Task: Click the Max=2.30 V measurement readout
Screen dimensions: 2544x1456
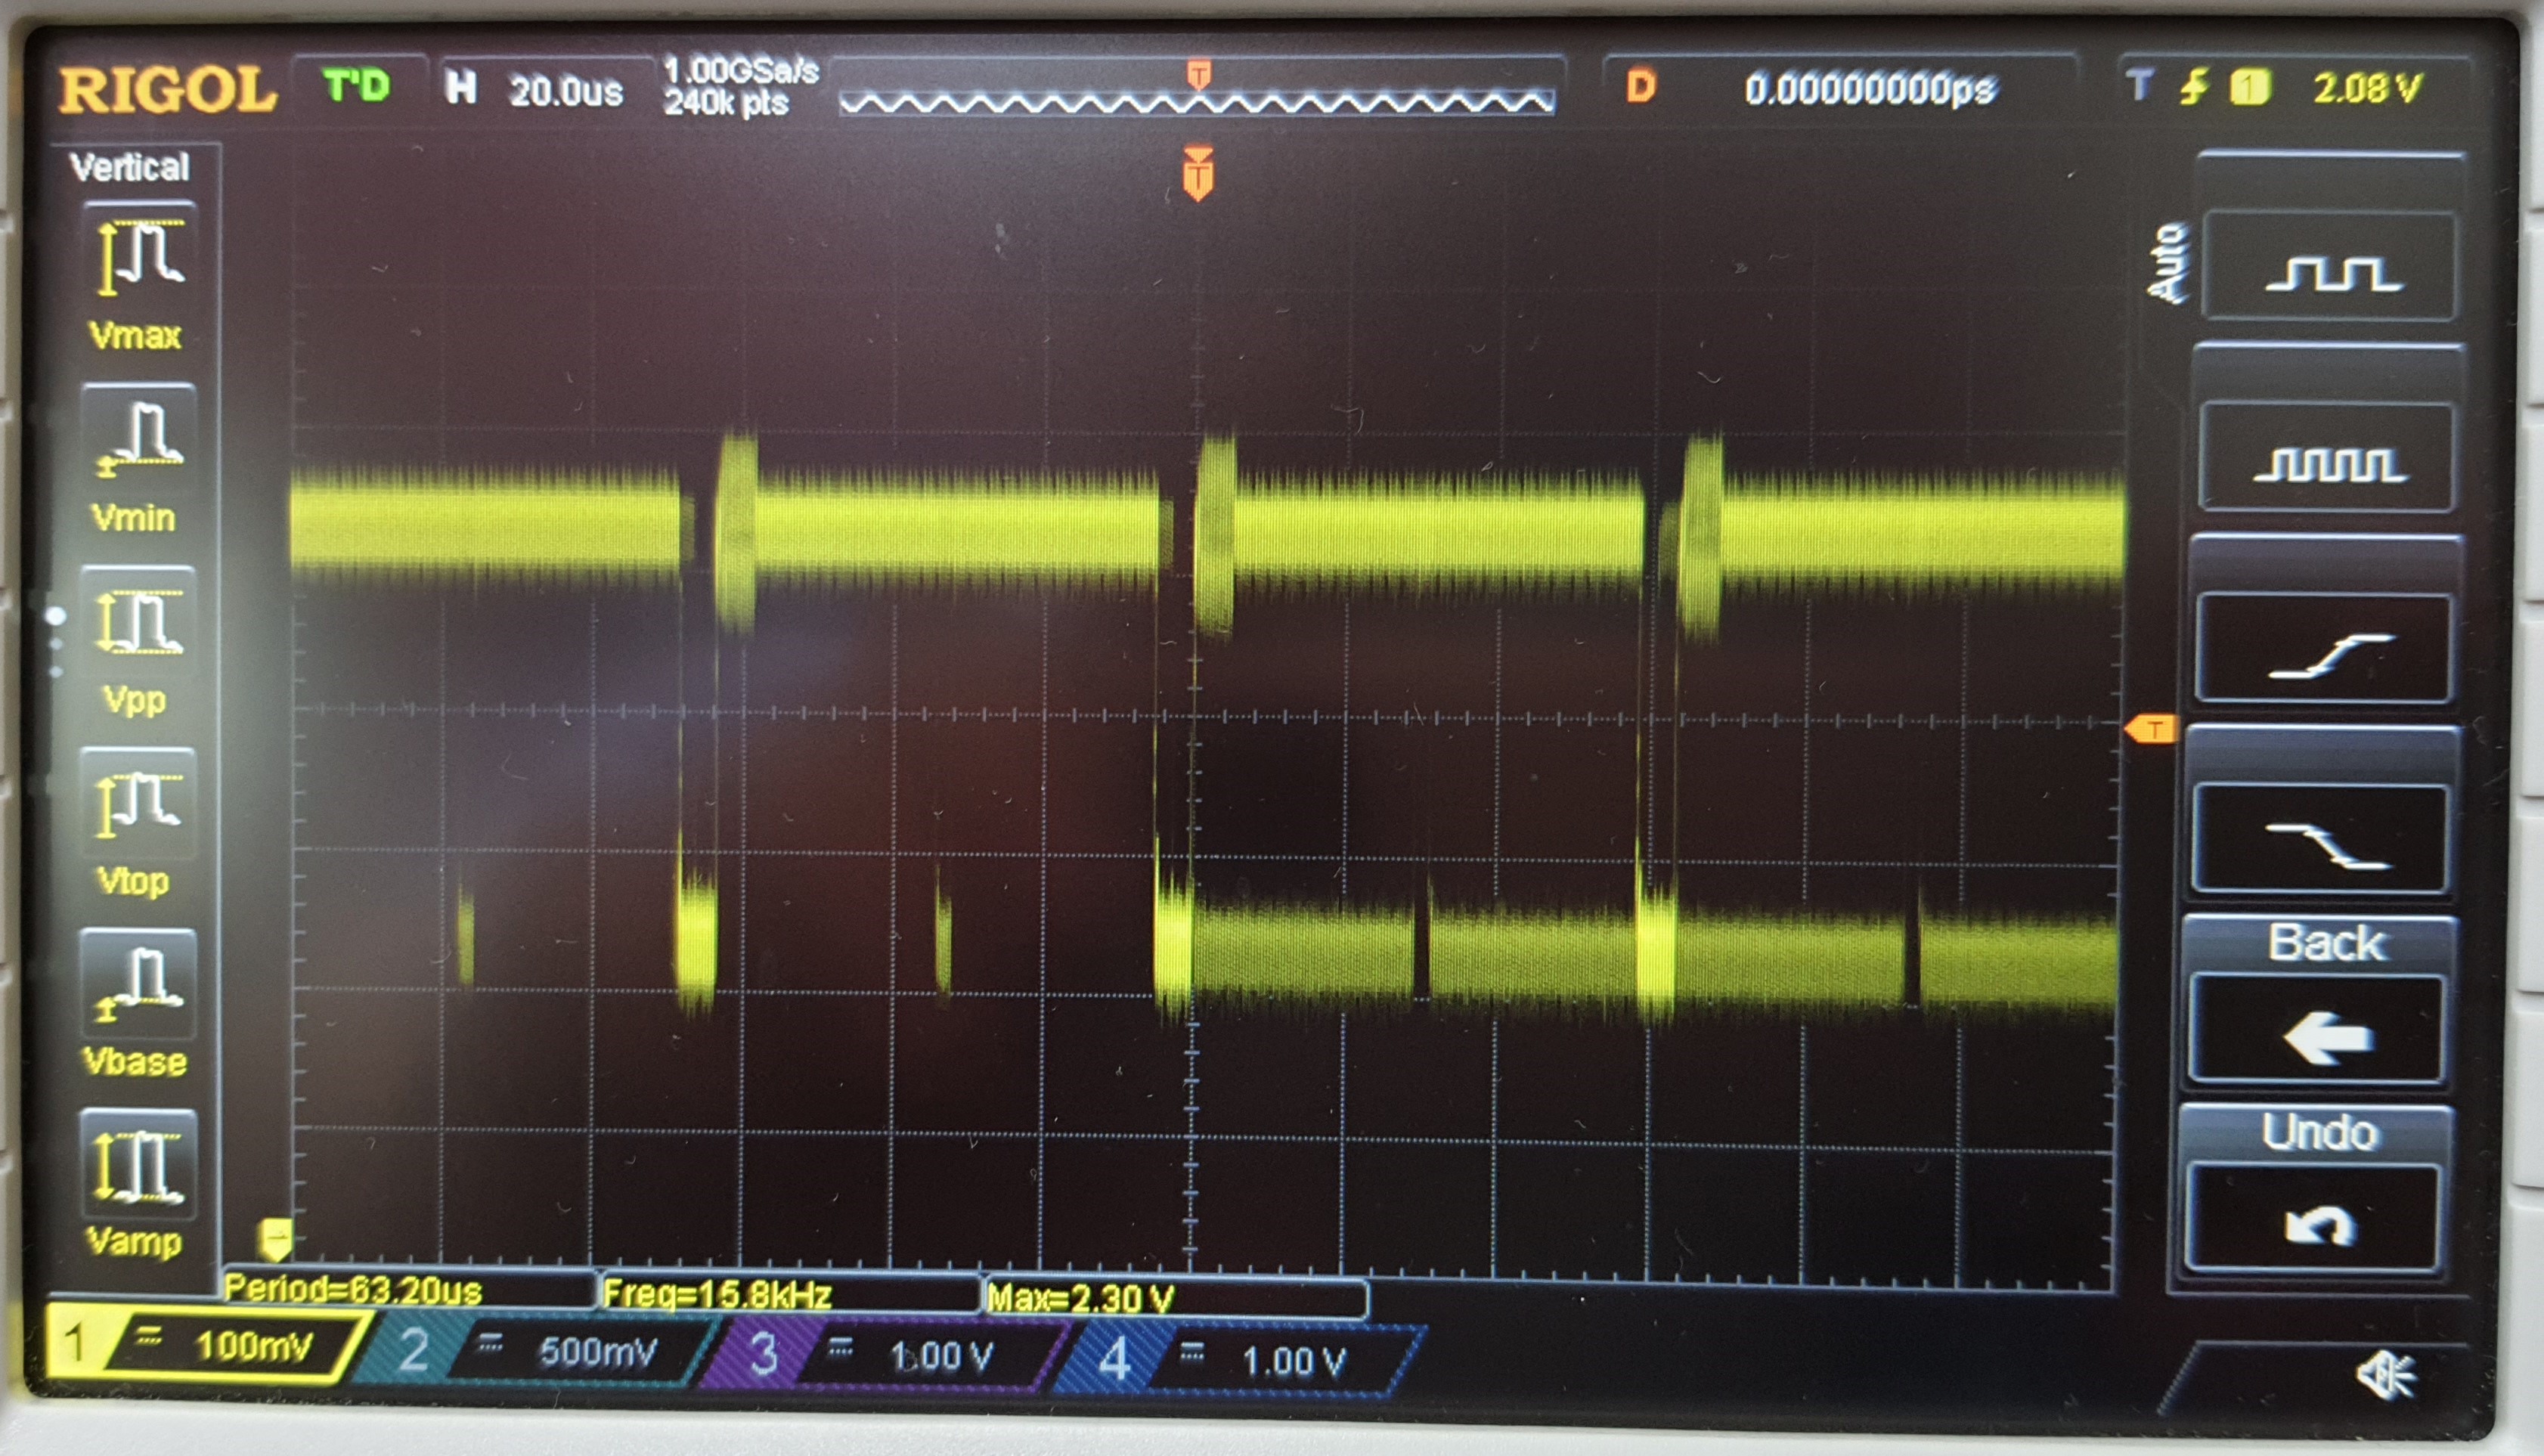Action: [x=1175, y=1298]
